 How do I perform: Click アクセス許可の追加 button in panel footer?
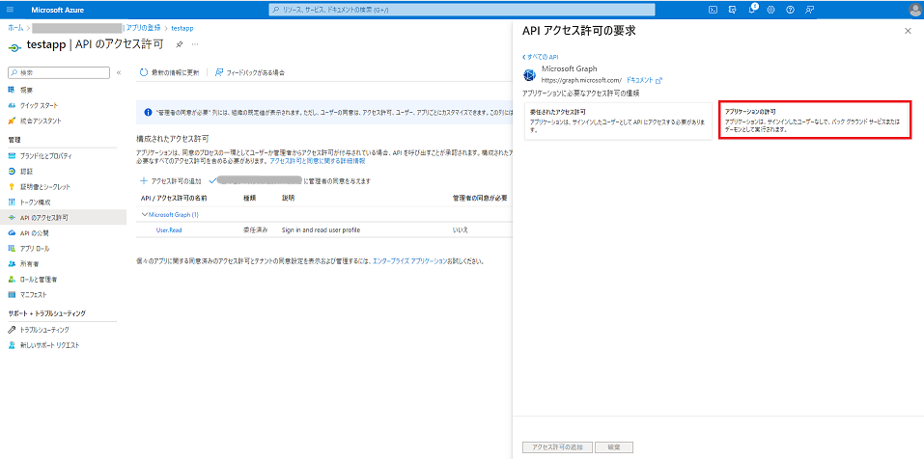tap(557, 447)
